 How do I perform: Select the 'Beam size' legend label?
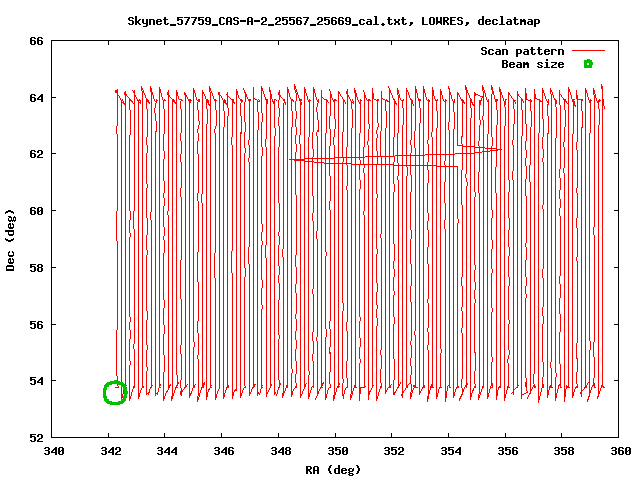pyautogui.click(x=533, y=64)
